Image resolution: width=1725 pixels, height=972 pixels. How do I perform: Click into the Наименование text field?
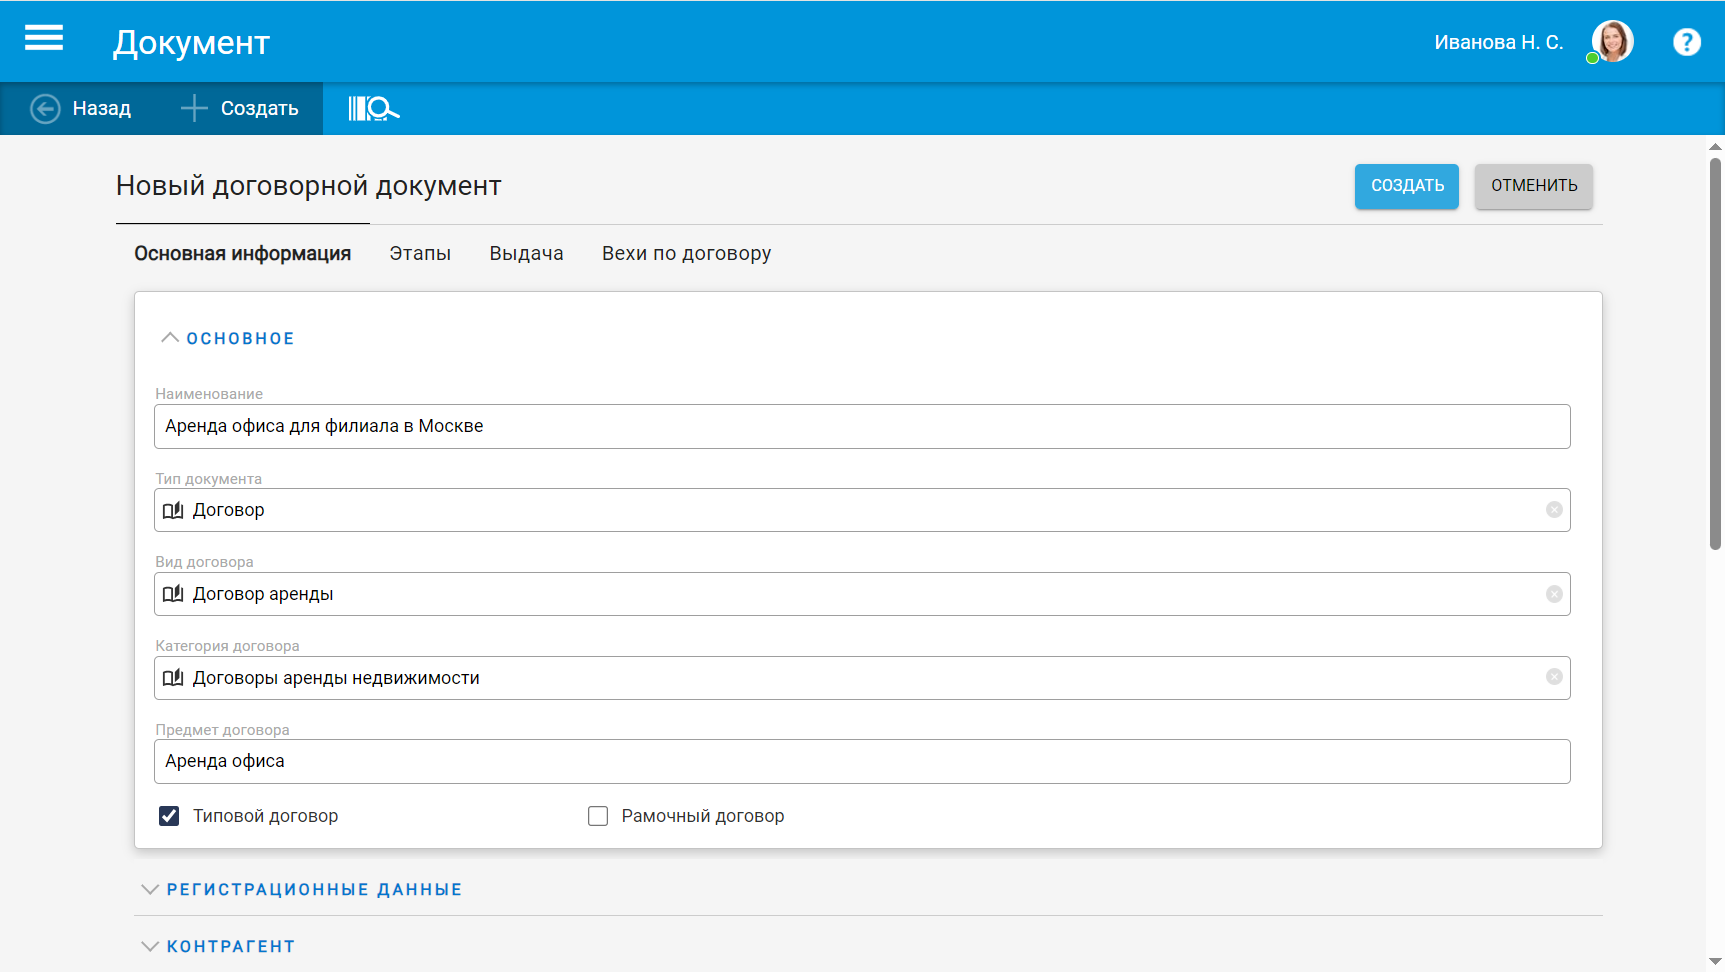[861, 427]
